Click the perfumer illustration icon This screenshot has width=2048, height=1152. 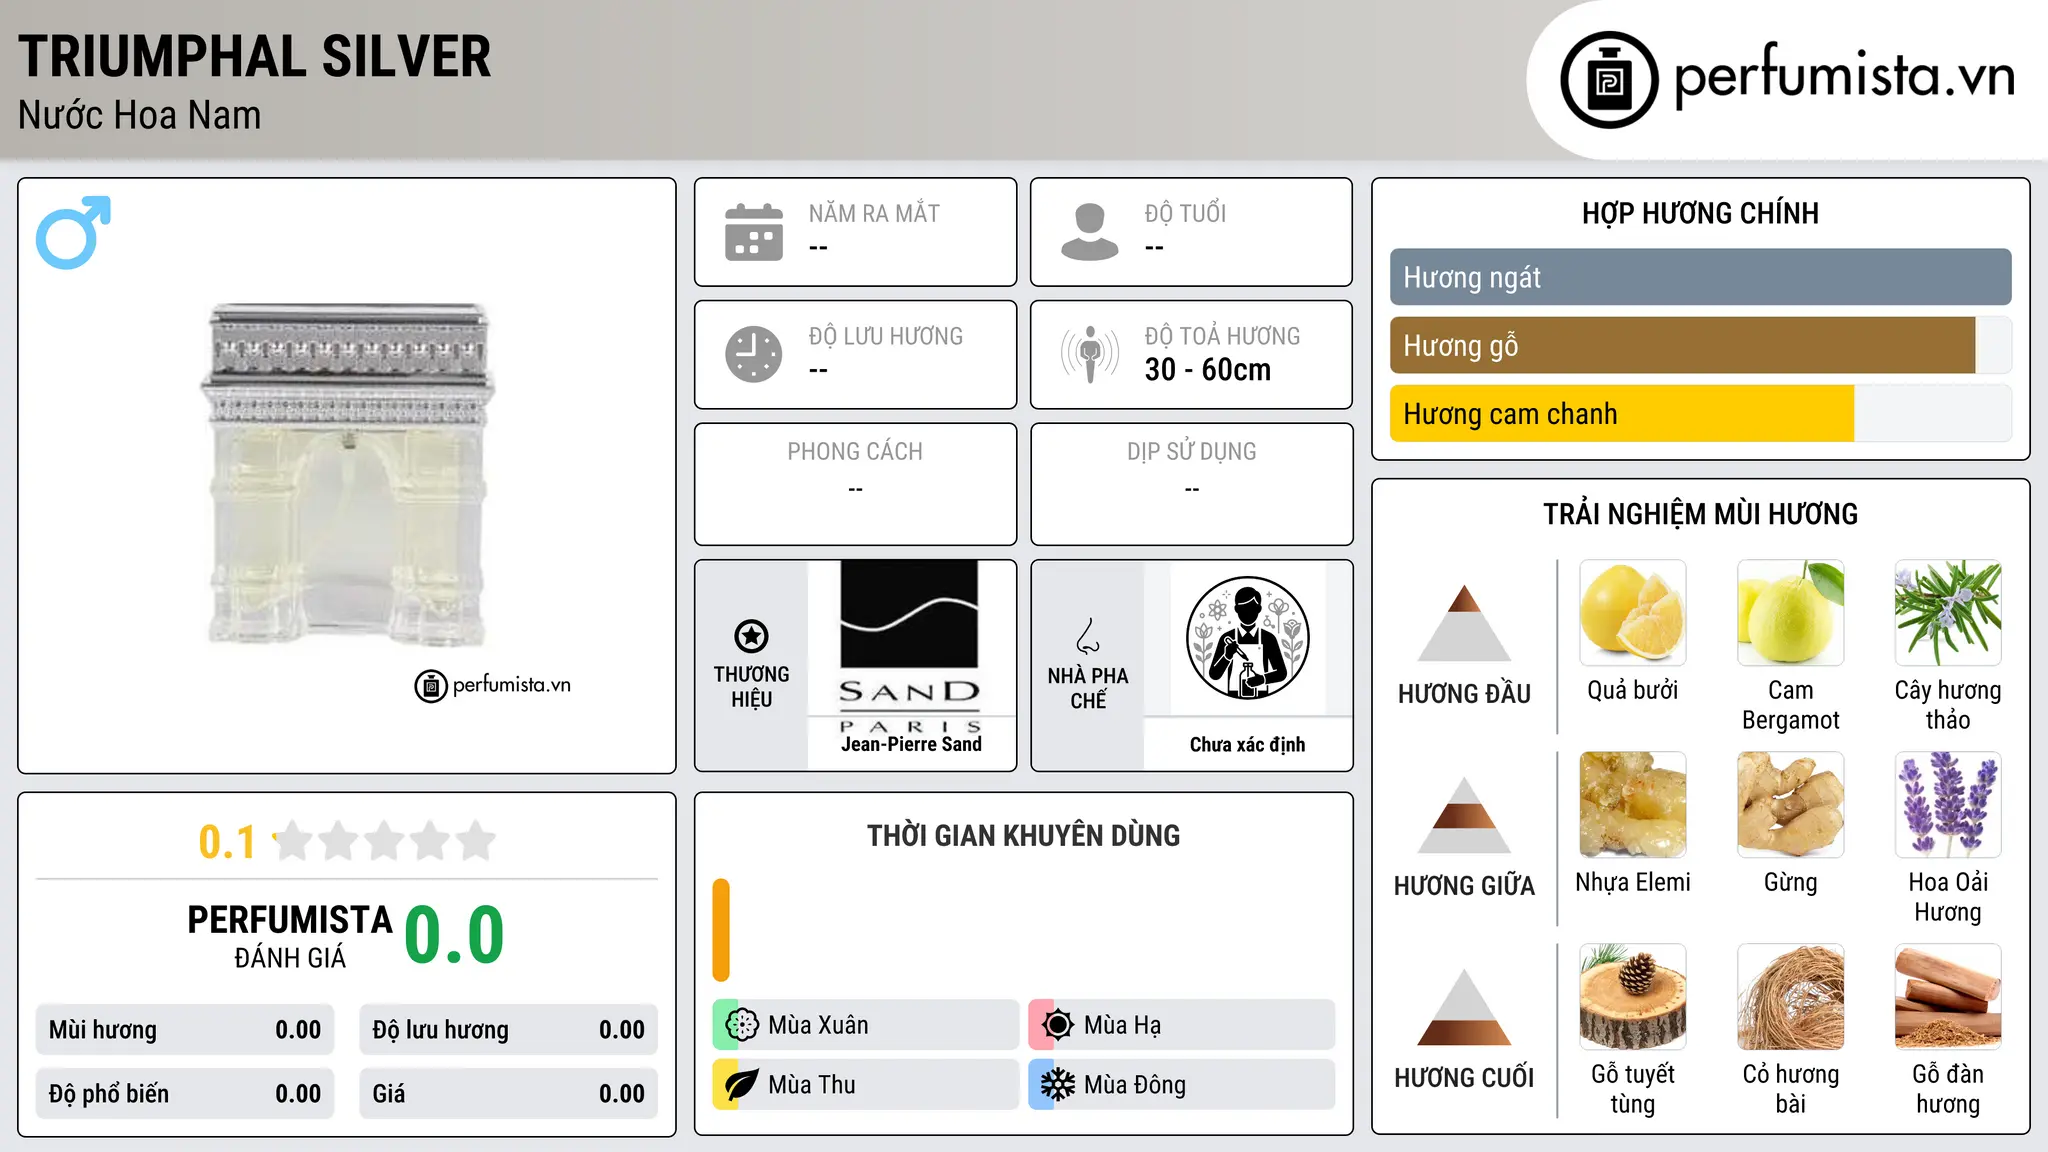click(x=1247, y=638)
